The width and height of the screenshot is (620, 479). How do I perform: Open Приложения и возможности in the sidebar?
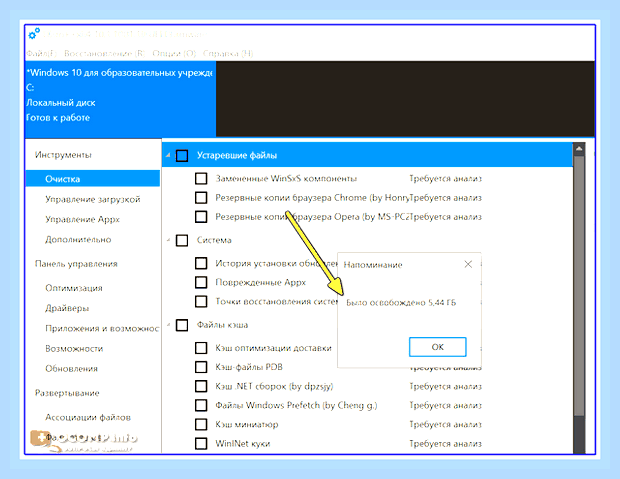[102, 328]
